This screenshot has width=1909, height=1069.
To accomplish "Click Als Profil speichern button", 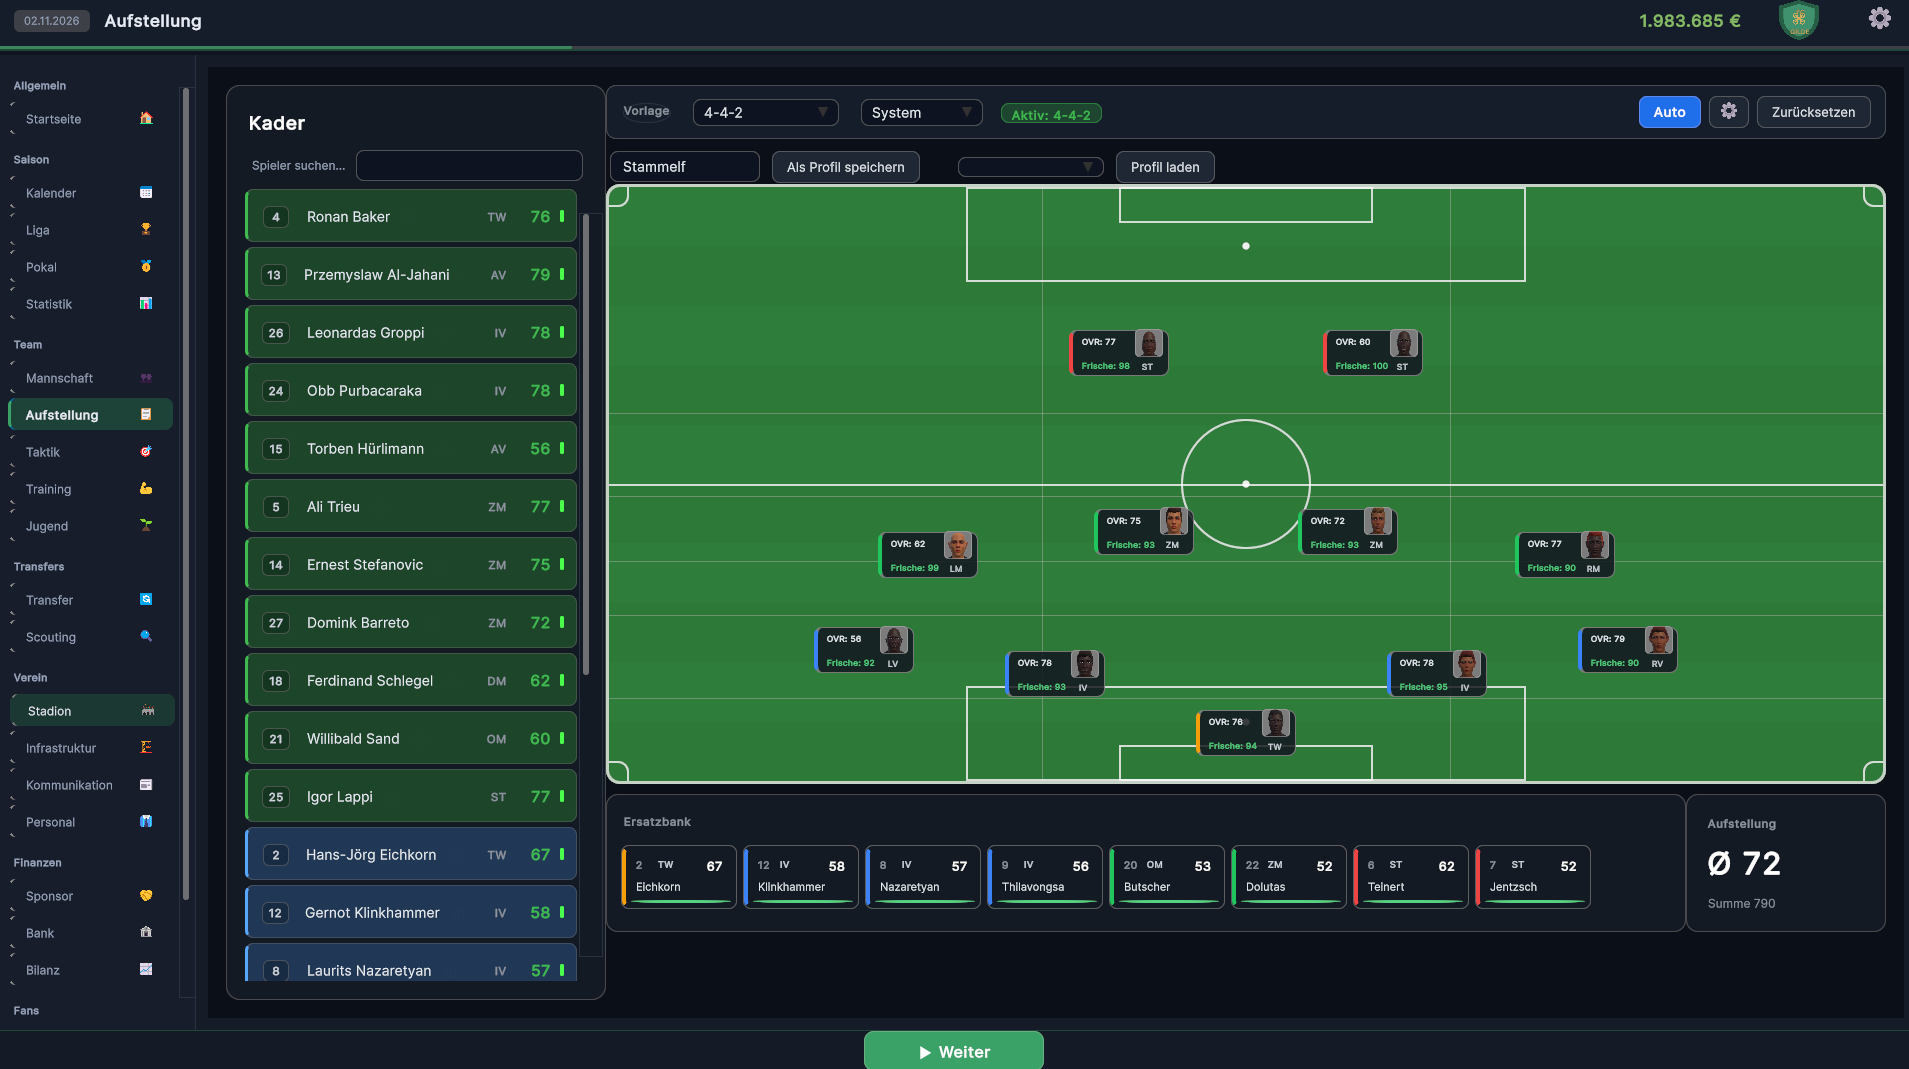I will tap(845, 167).
